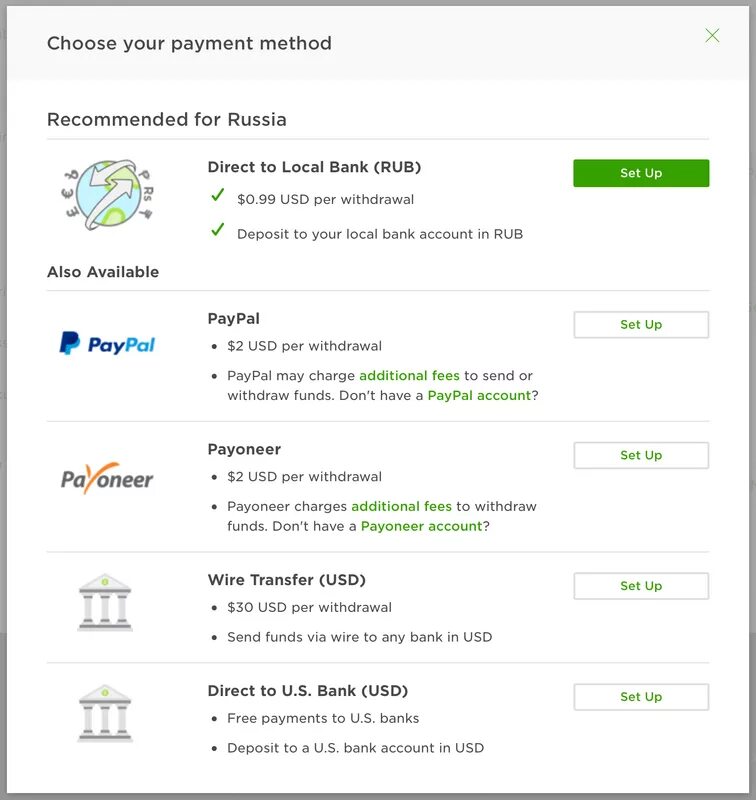
Task: Set up Direct to U.S. Bank
Action: point(640,697)
